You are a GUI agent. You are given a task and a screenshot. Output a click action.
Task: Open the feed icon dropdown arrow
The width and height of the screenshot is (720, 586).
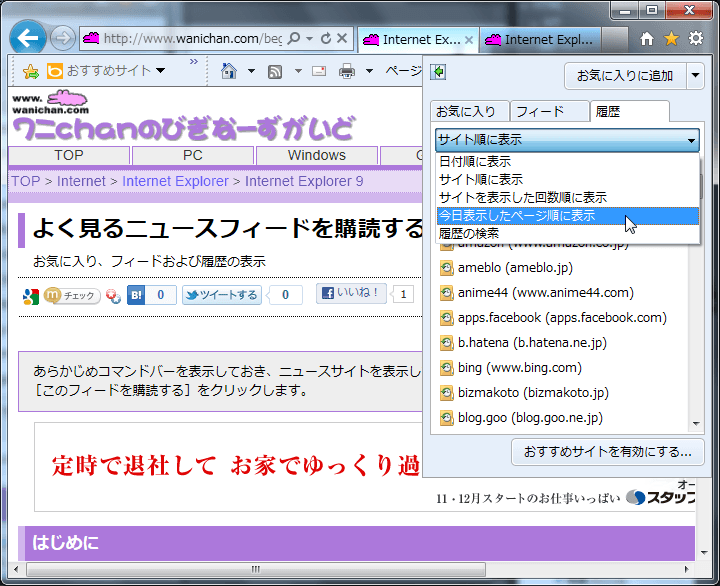pyautogui.click(x=298, y=71)
